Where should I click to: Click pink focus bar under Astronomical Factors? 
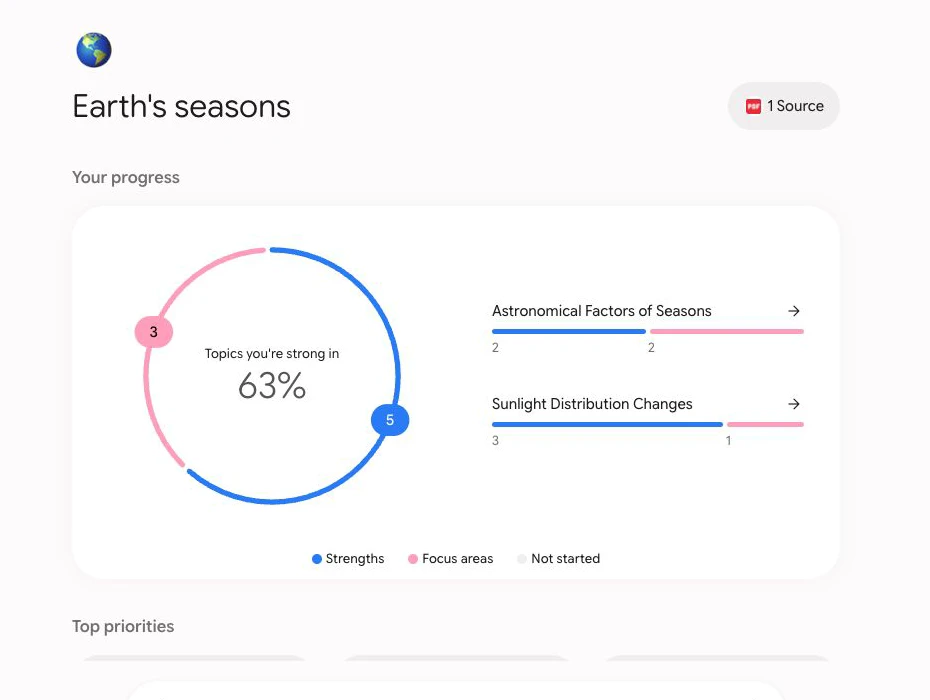pyautogui.click(x=727, y=332)
